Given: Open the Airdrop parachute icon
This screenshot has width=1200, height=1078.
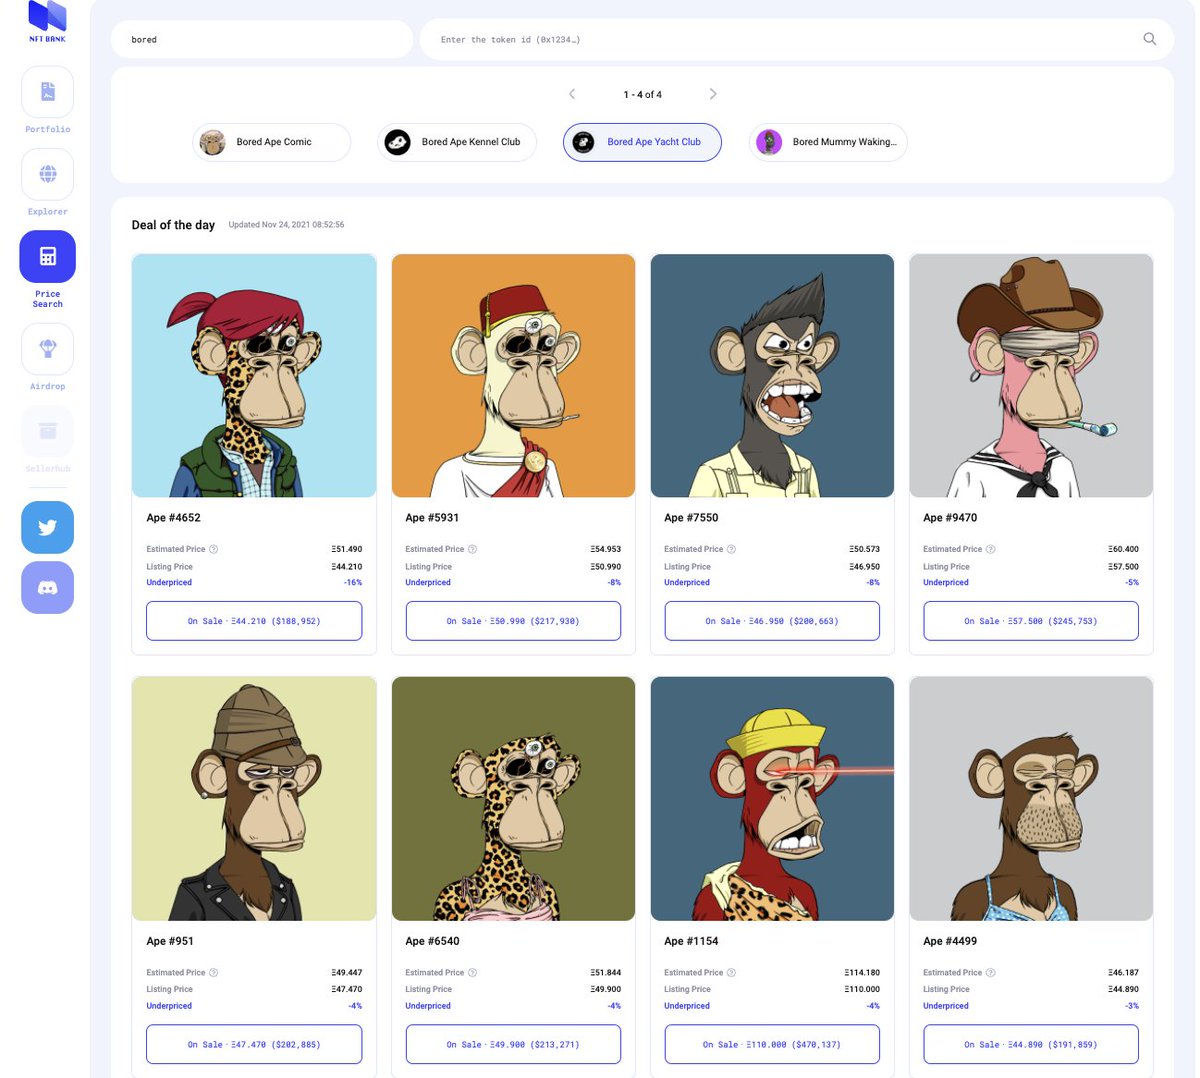Looking at the screenshot, I should click(47, 349).
